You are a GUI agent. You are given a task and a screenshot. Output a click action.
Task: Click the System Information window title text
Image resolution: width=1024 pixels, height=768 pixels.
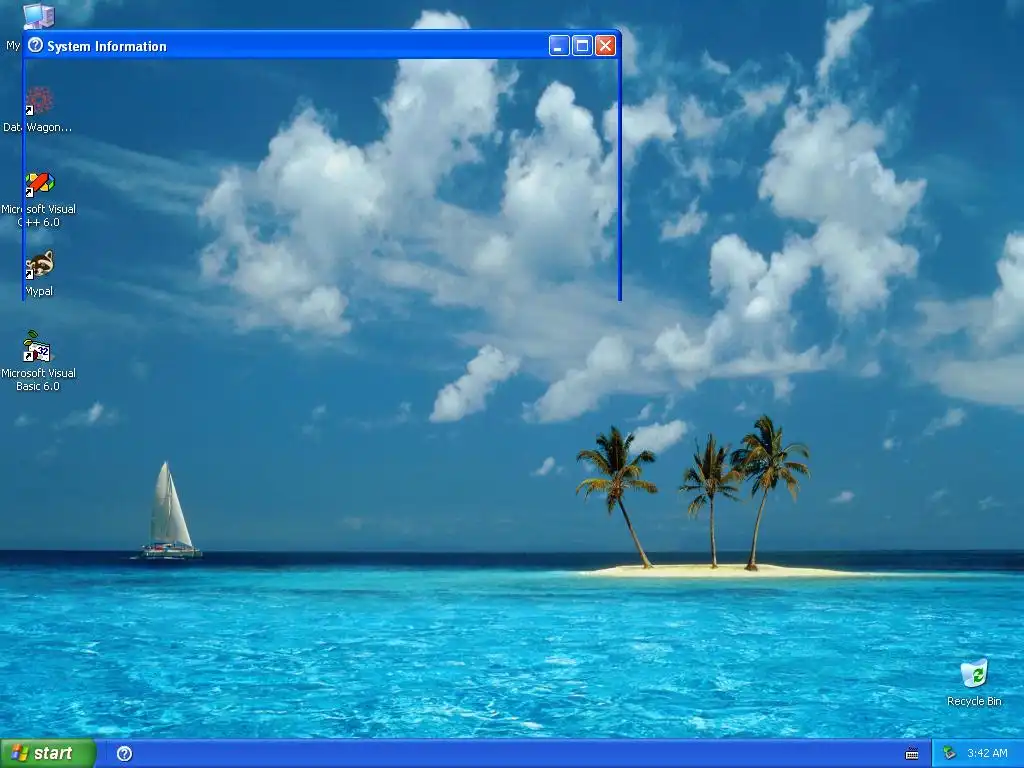click(106, 46)
